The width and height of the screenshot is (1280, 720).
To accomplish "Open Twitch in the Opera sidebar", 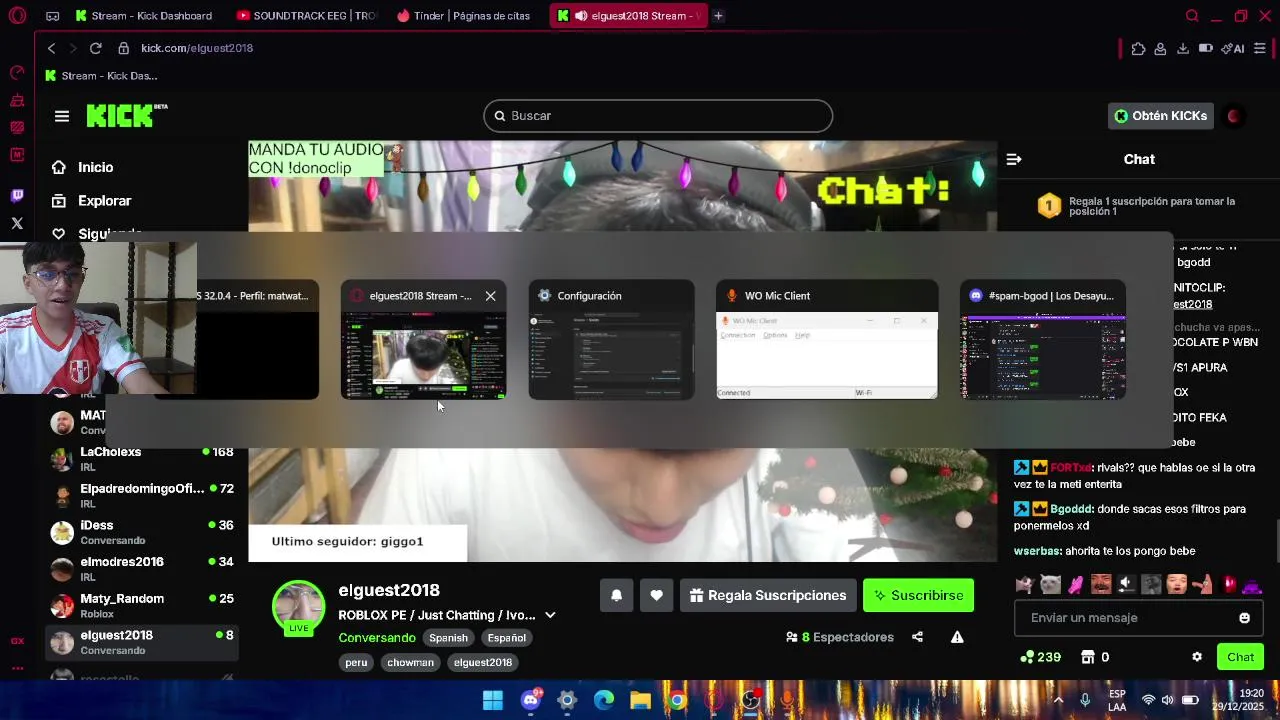I will [17, 196].
